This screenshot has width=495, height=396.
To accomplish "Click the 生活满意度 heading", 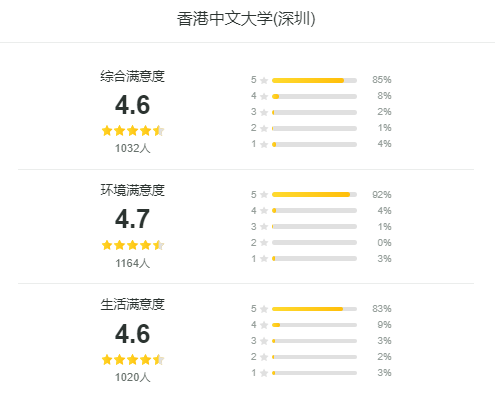I will coord(133,304).
